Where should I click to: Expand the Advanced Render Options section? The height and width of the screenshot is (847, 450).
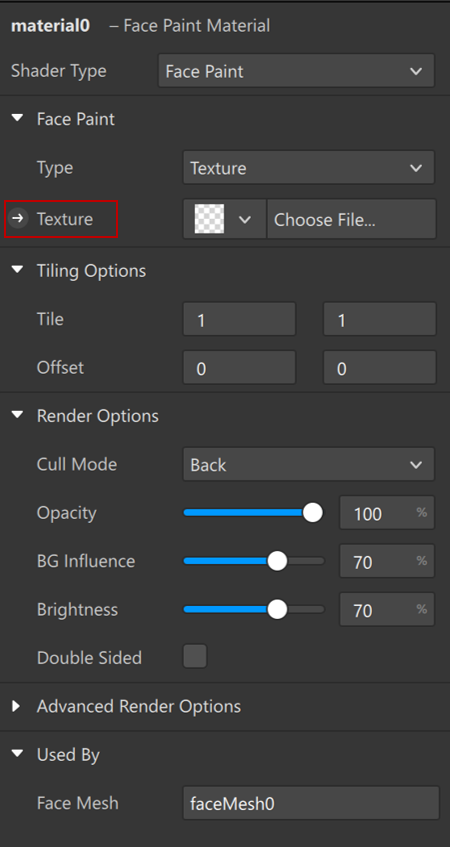pos(16,706)
